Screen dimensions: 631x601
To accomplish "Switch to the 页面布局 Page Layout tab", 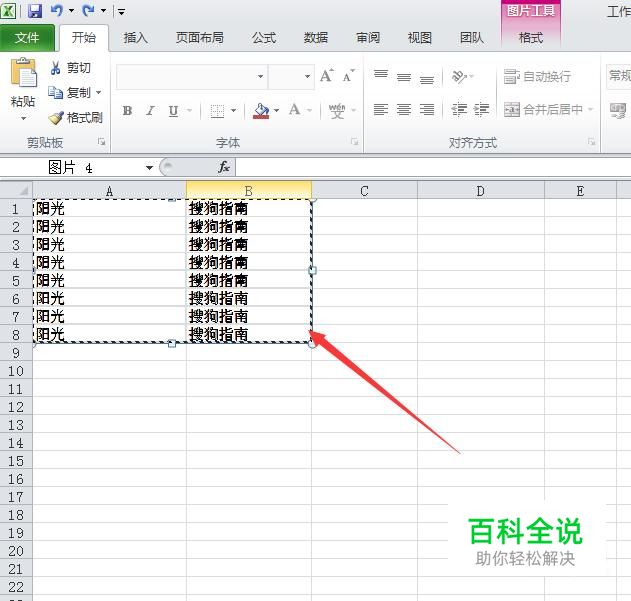I will click(x=200, y=38).
